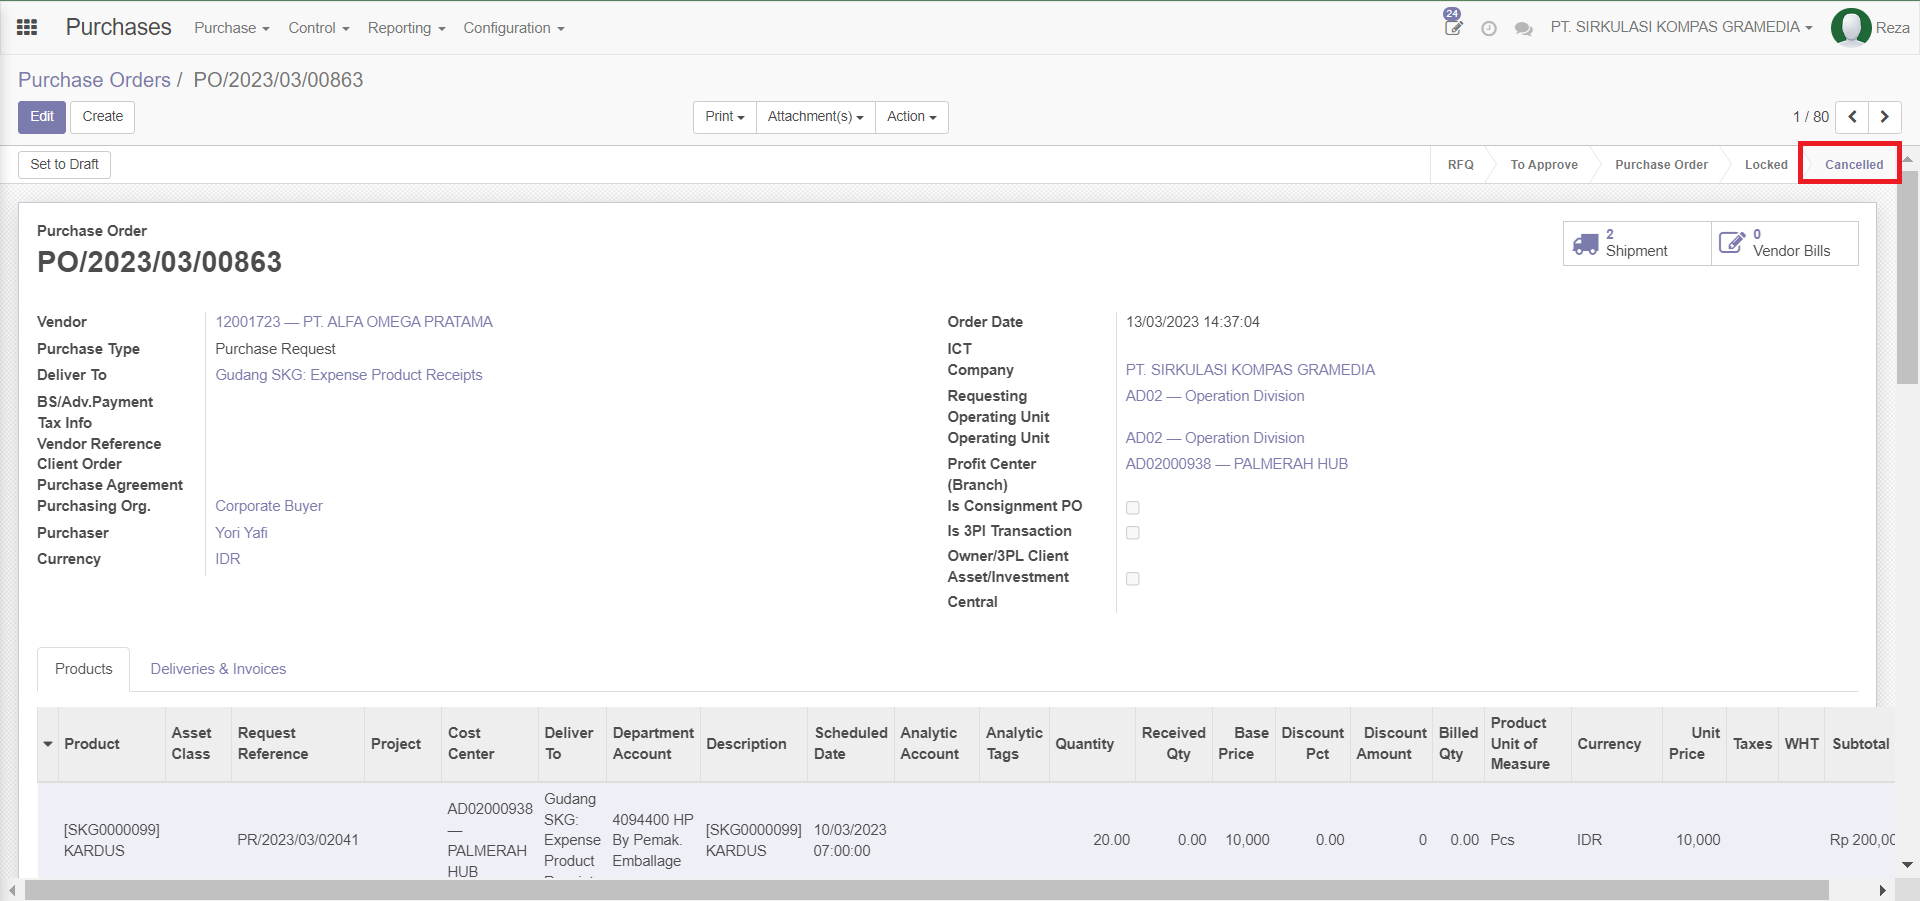Click the Purchases app title
Image resolution: width=1920 pixels, height=901 pixels.
[x=118, y=27]
